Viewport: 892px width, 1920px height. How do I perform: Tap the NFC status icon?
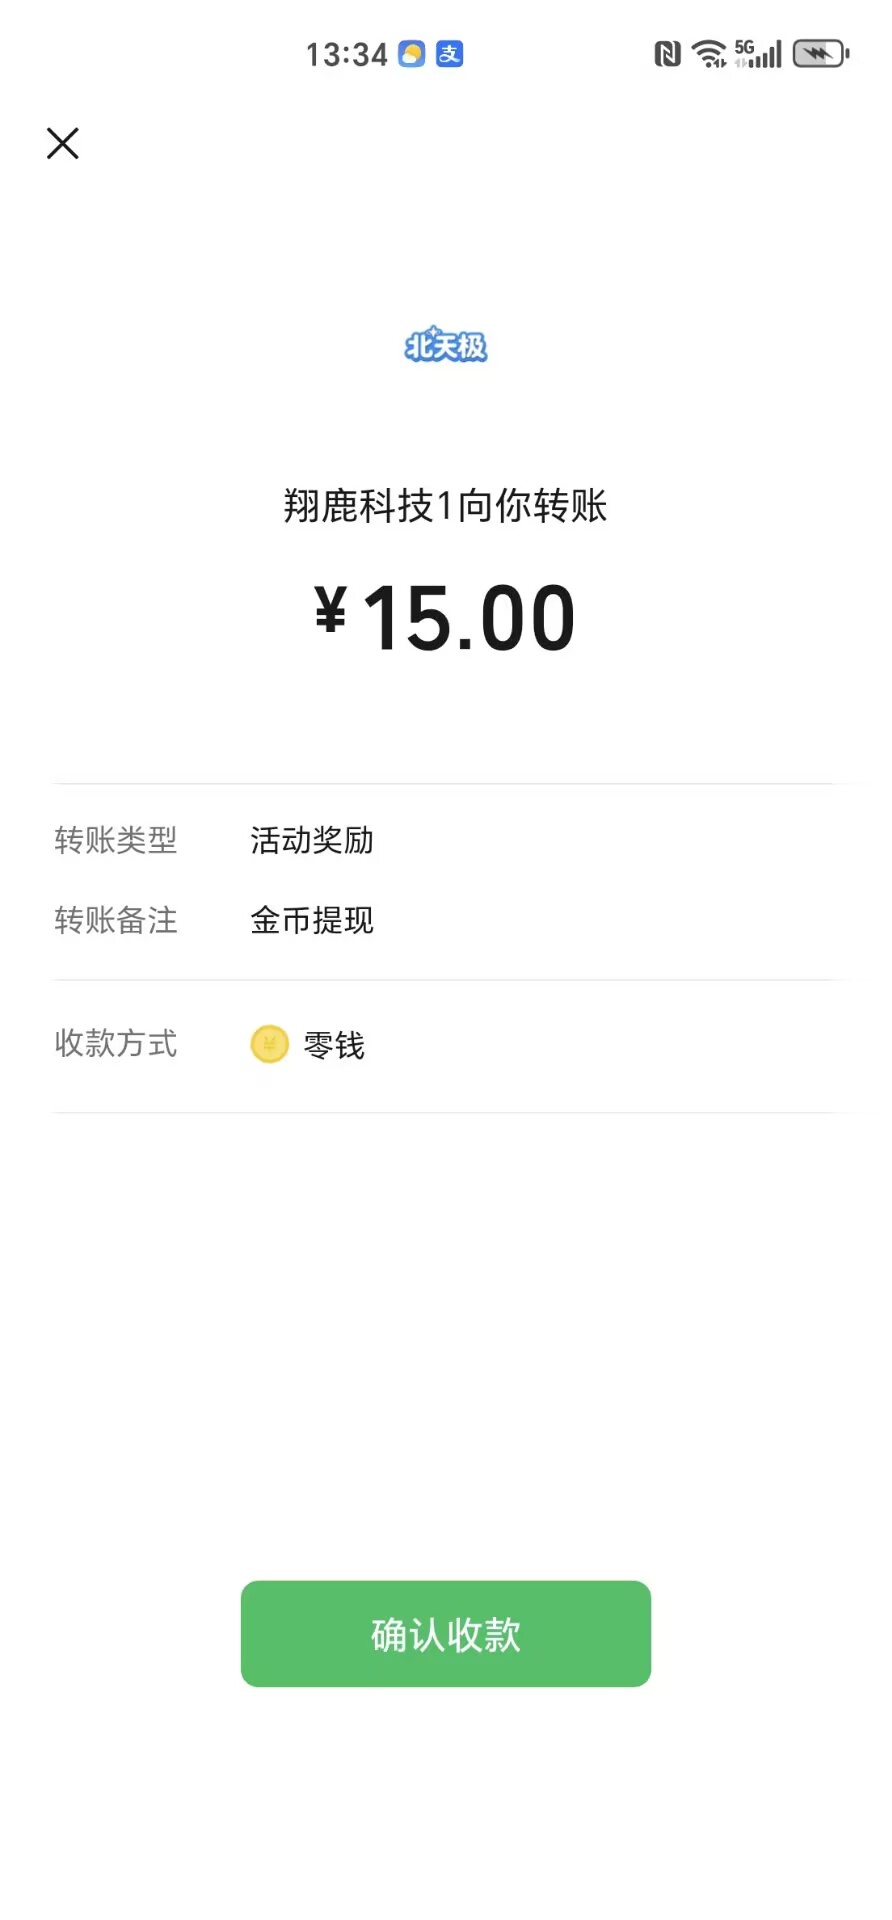[667, 54]
